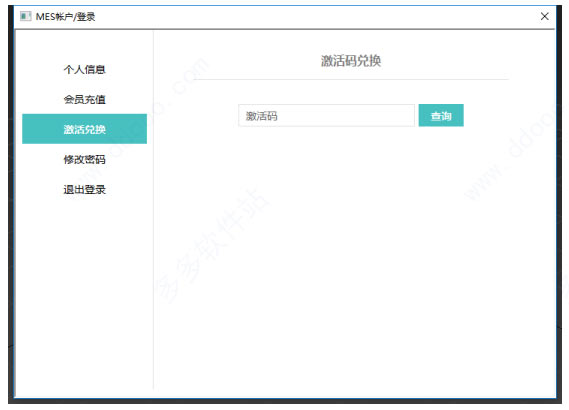The width and height of the screenshot is (569, 410).
Task: Submit activation code lookup via 查询
Action: [441, 116]
